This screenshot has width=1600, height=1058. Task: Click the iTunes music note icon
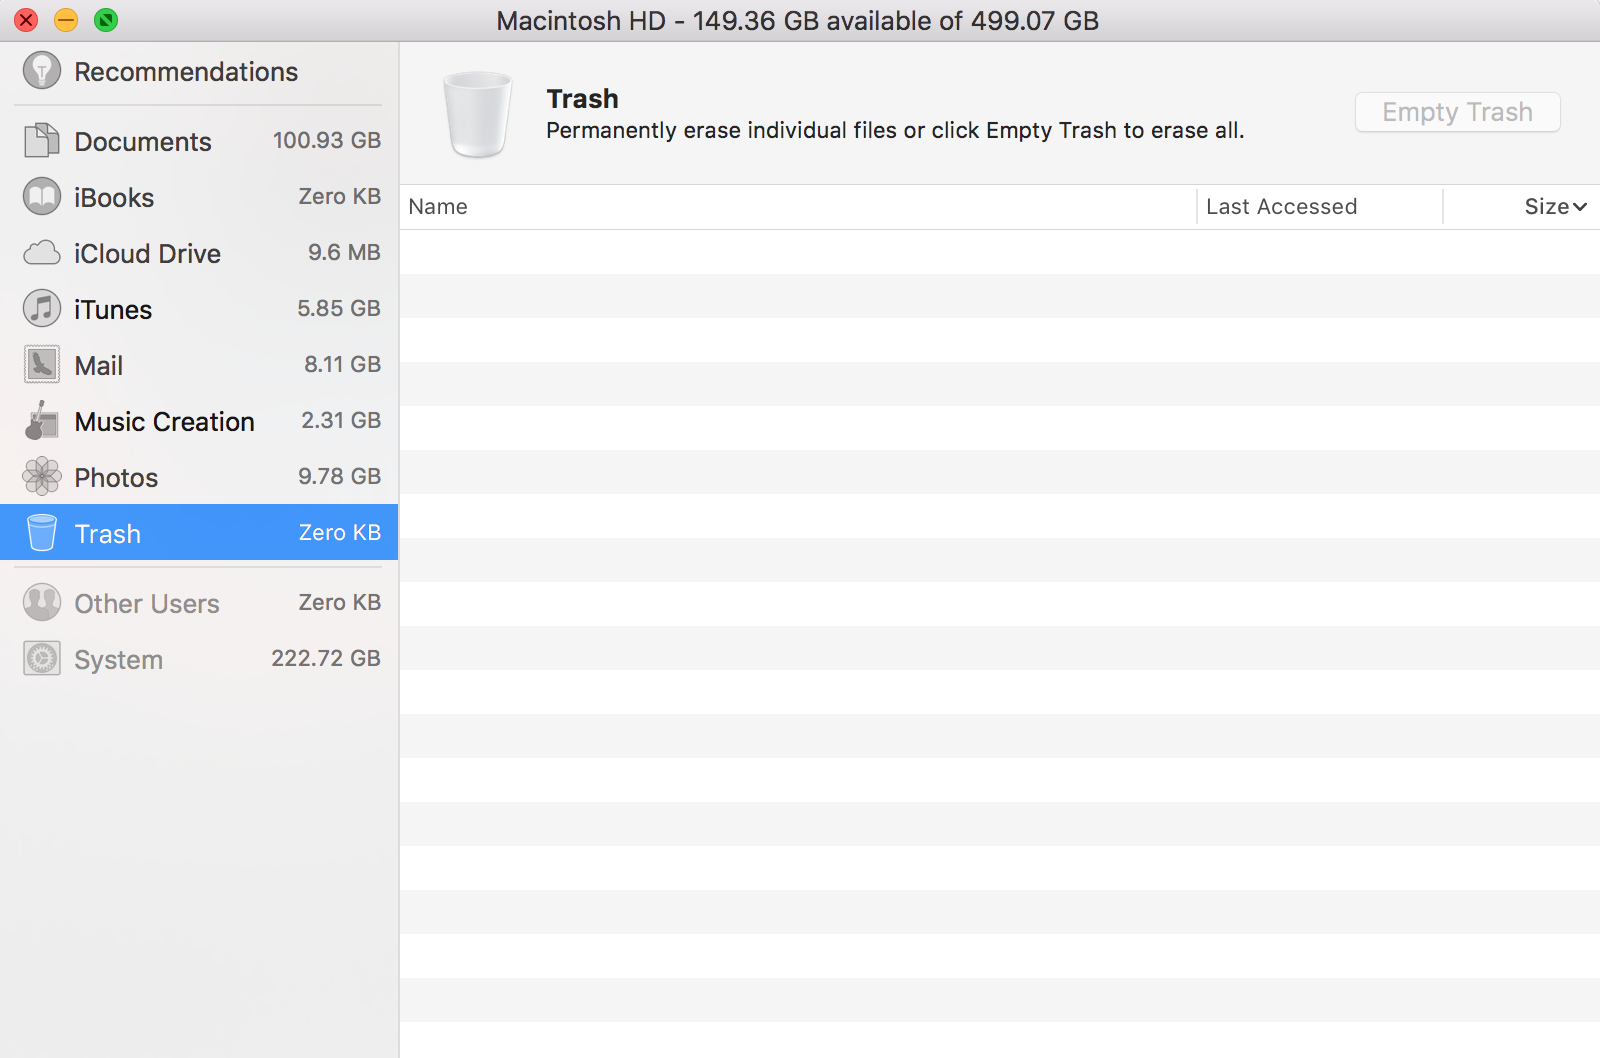[x=42, y=309]
